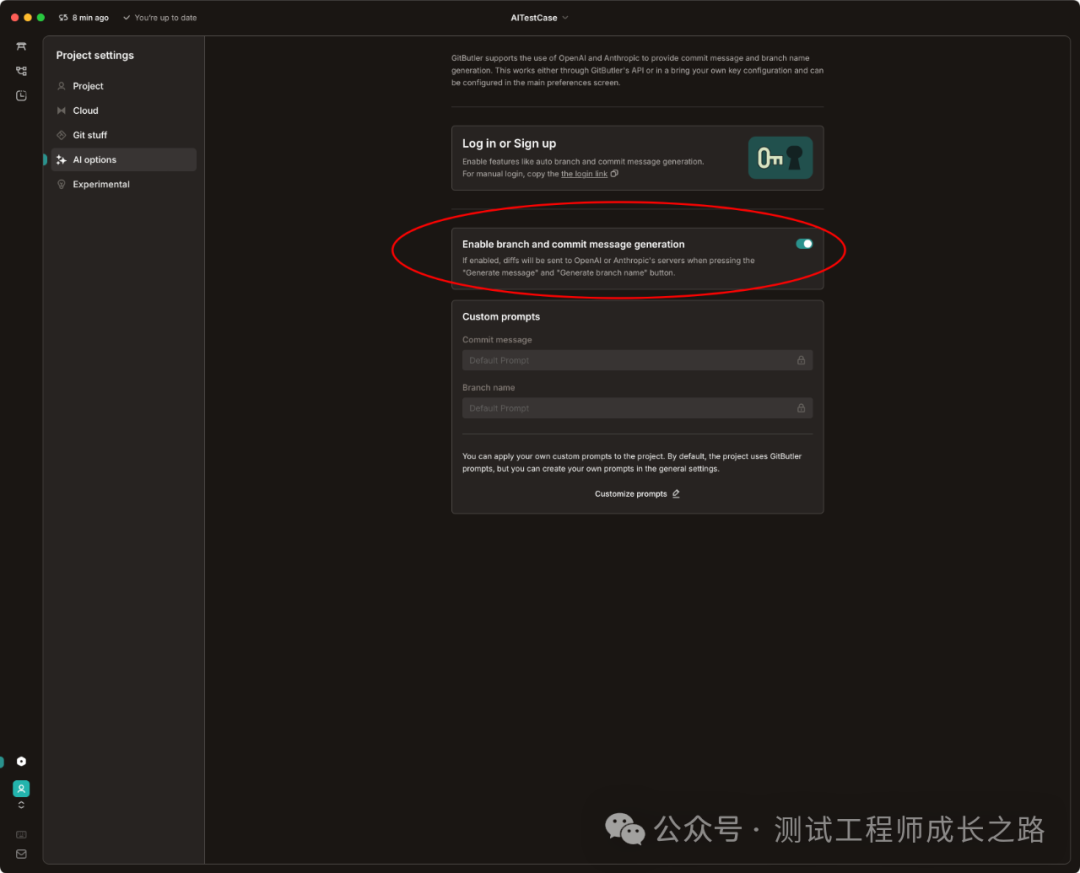Open the workspace board icon in left rail
1080x873 pixels.
pos(21,46)
